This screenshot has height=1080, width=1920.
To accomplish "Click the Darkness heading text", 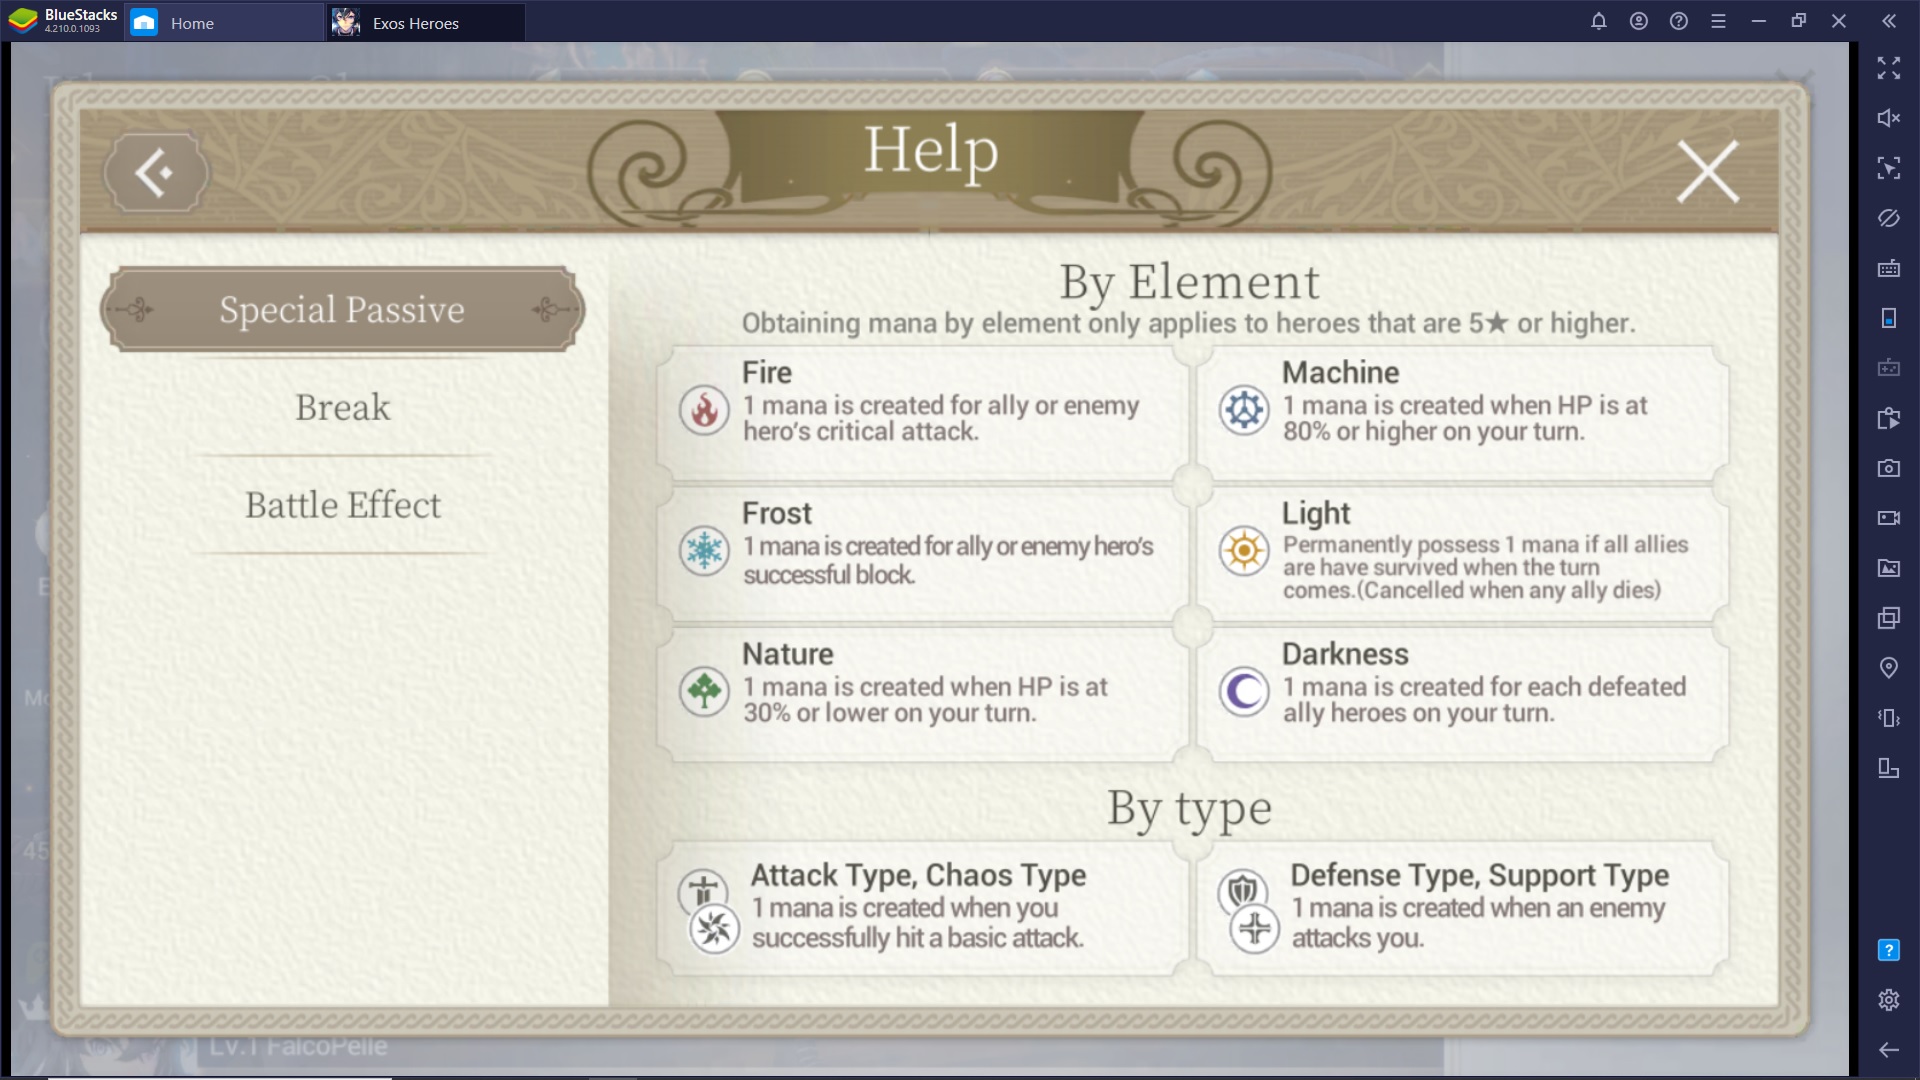I will point(1345,654).
